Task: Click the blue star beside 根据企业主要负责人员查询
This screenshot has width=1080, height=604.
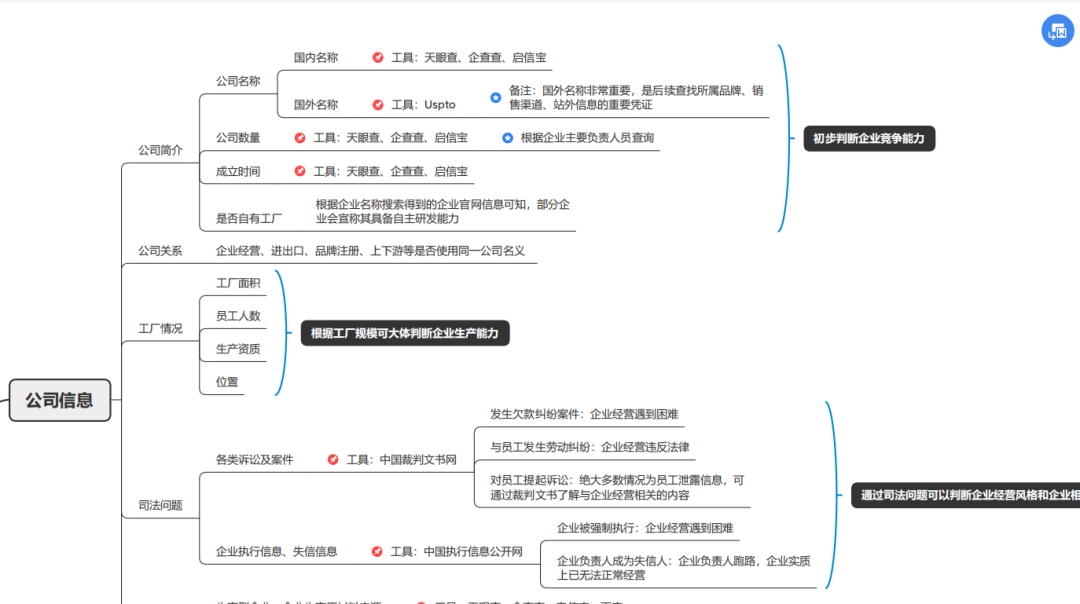Action: coord(508,138)
